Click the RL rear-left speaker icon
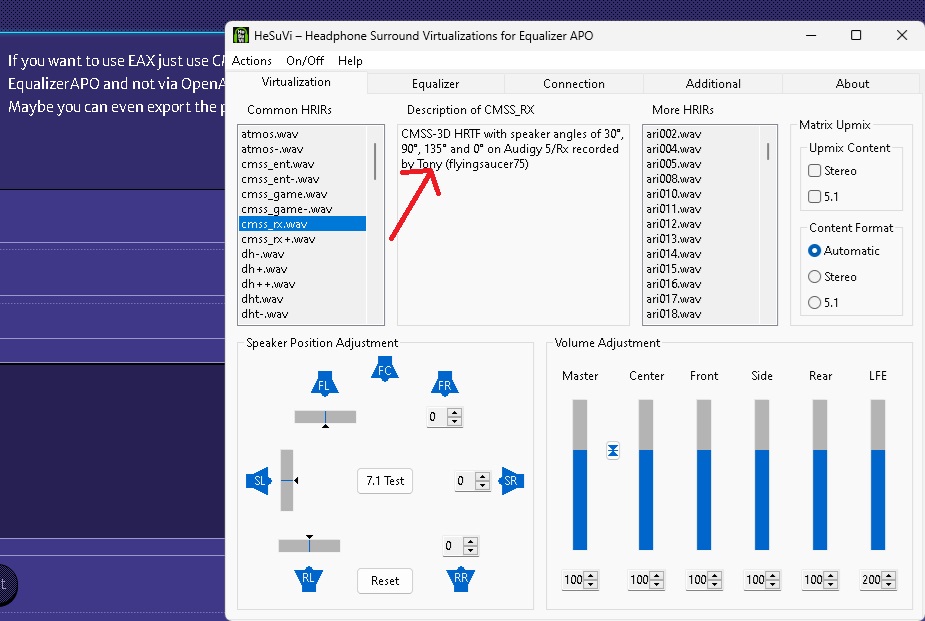 (309, 579)
